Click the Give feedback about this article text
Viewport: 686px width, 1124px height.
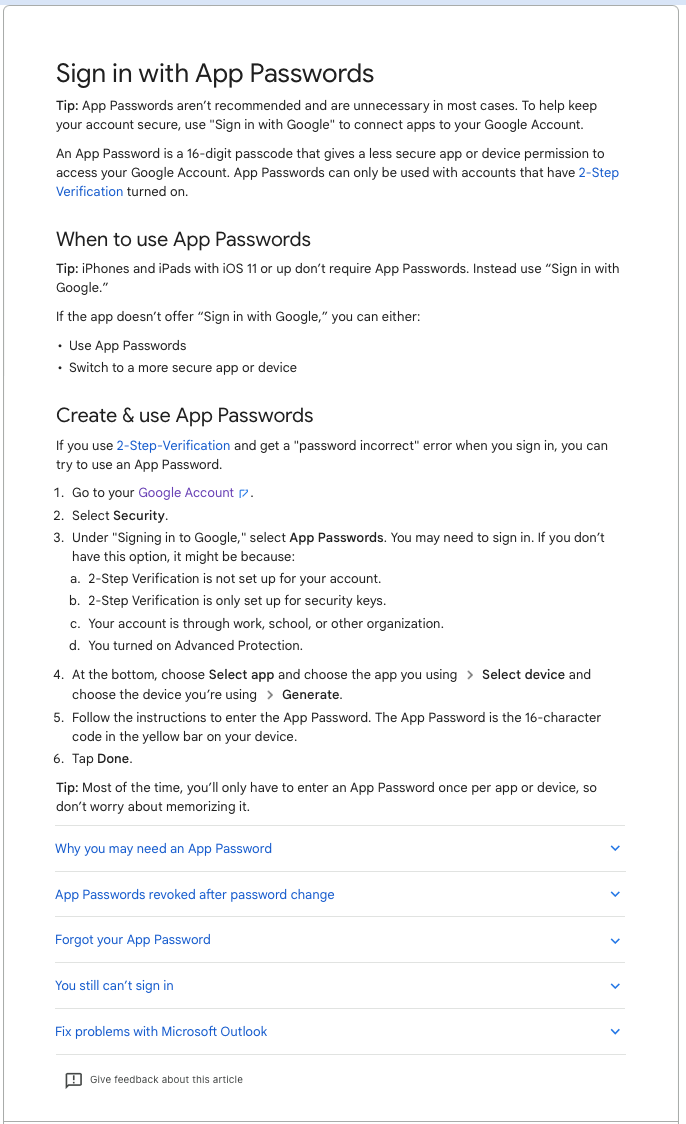pos(166,1080)
